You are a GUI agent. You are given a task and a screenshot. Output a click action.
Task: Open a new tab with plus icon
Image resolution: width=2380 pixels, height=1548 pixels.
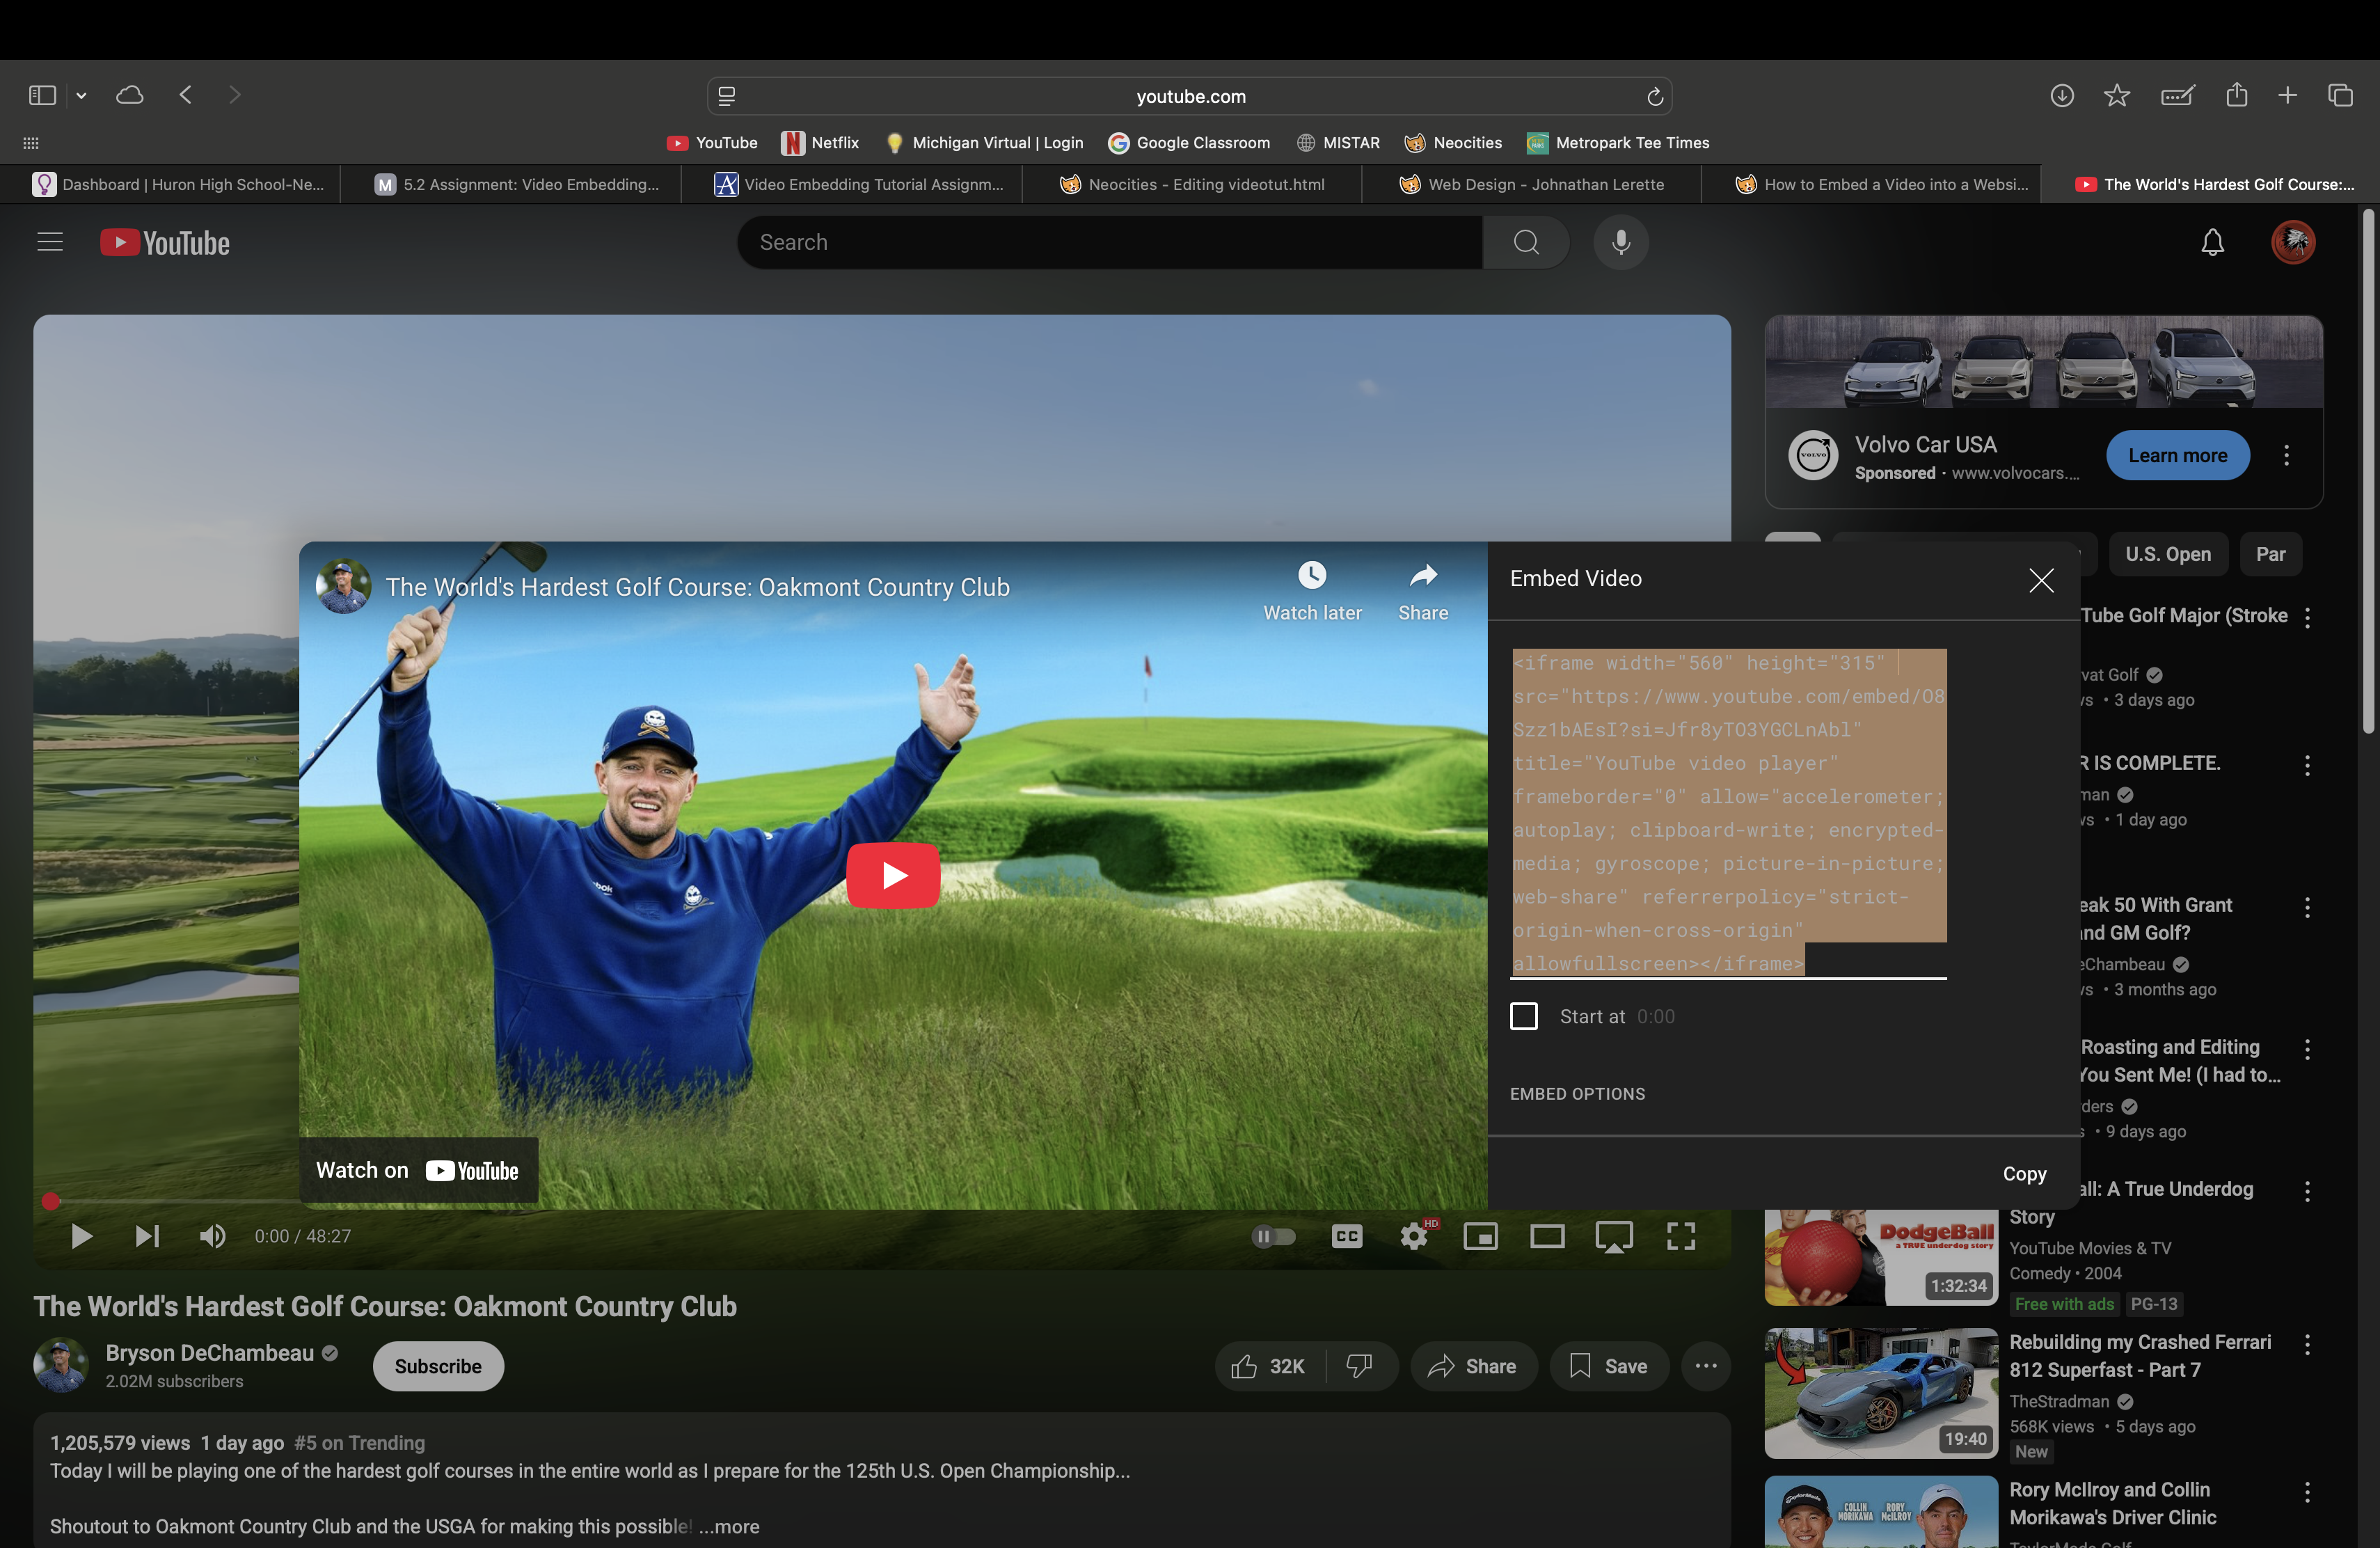click(x=2288, y=96)
